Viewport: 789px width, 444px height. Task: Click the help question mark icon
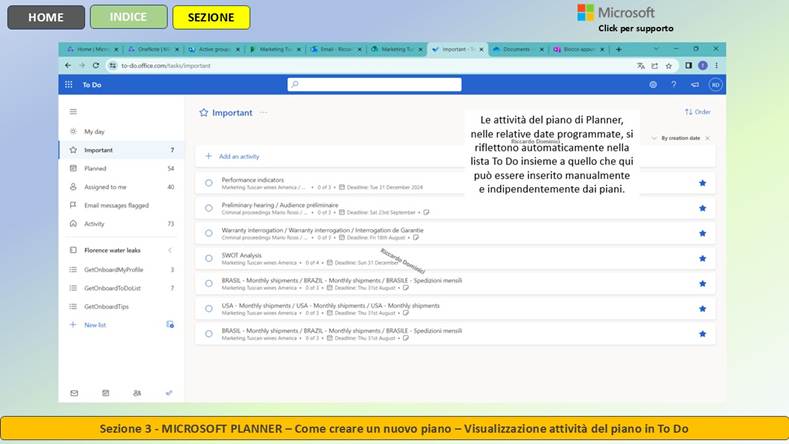pyautogui.click(x=673, y=85)
